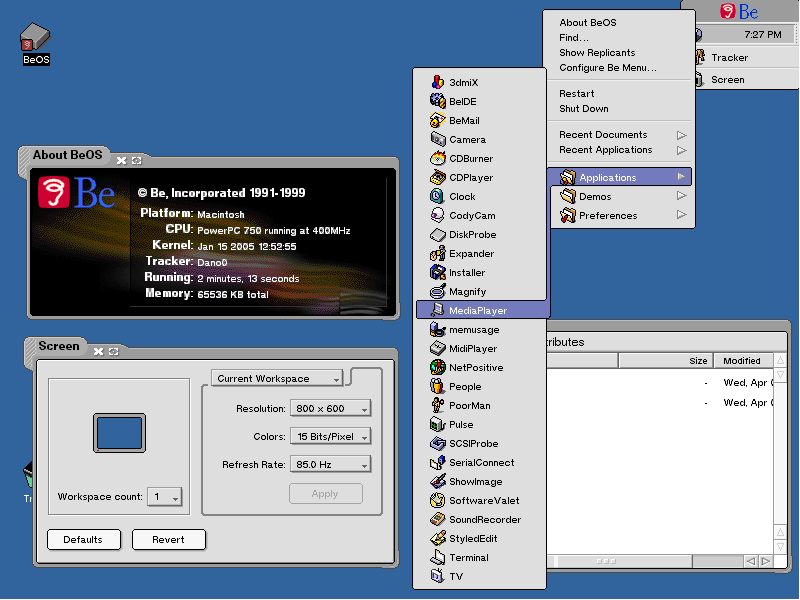
Task: Launch SoftwareValet installer
Action: [x=479, y=501]
